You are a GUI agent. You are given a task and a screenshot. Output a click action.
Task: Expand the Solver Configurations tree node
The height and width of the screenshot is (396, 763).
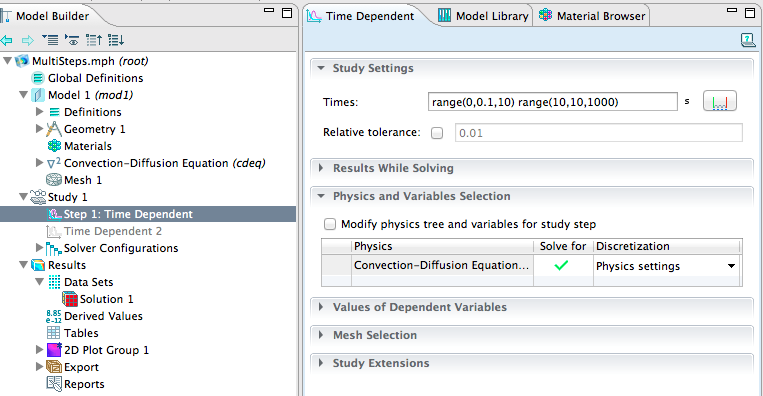click(39, 248)
